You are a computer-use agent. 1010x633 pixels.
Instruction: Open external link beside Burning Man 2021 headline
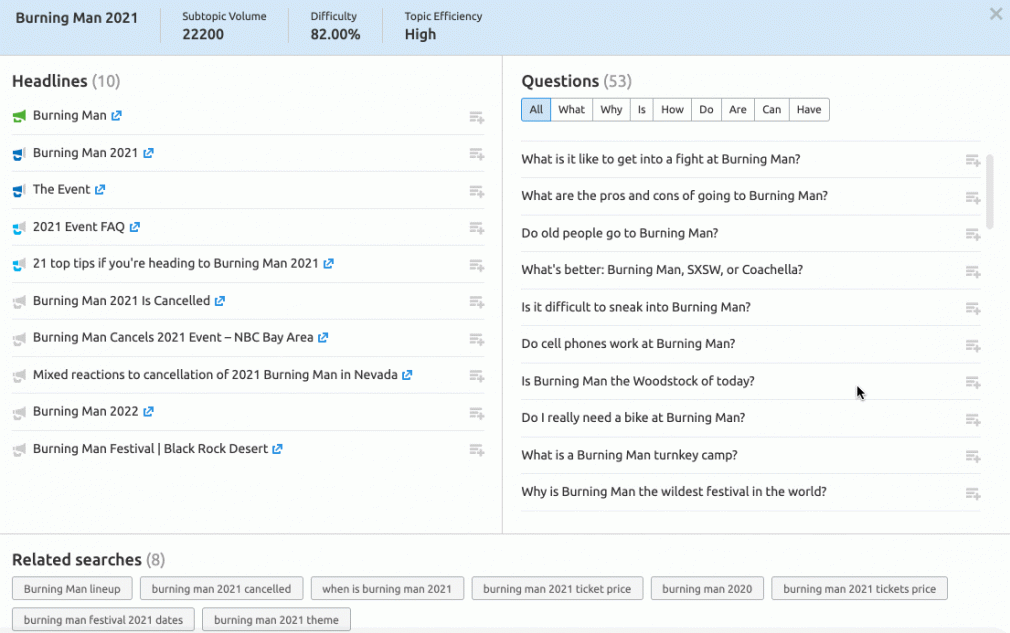click(x=148, y=153)
